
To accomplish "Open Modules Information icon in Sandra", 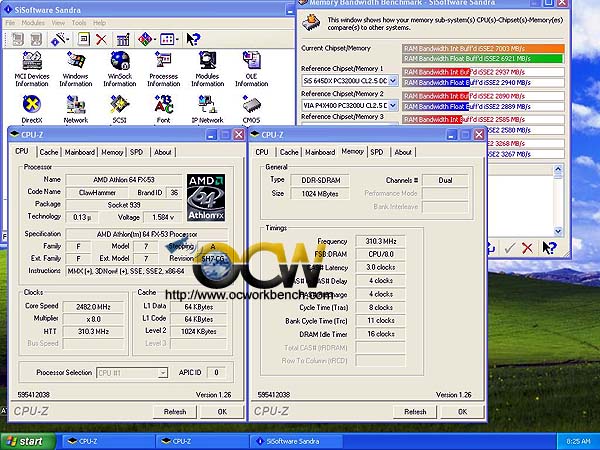I will (x=207, y=69).
